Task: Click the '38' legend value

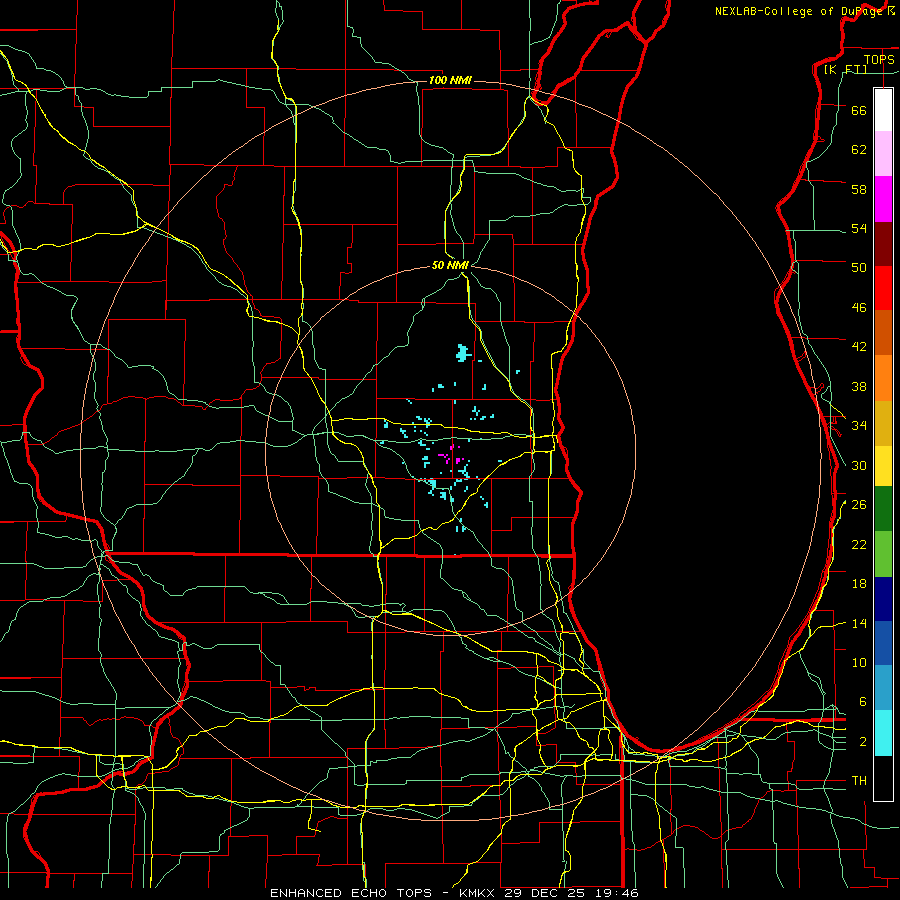Action: point(859,386)
